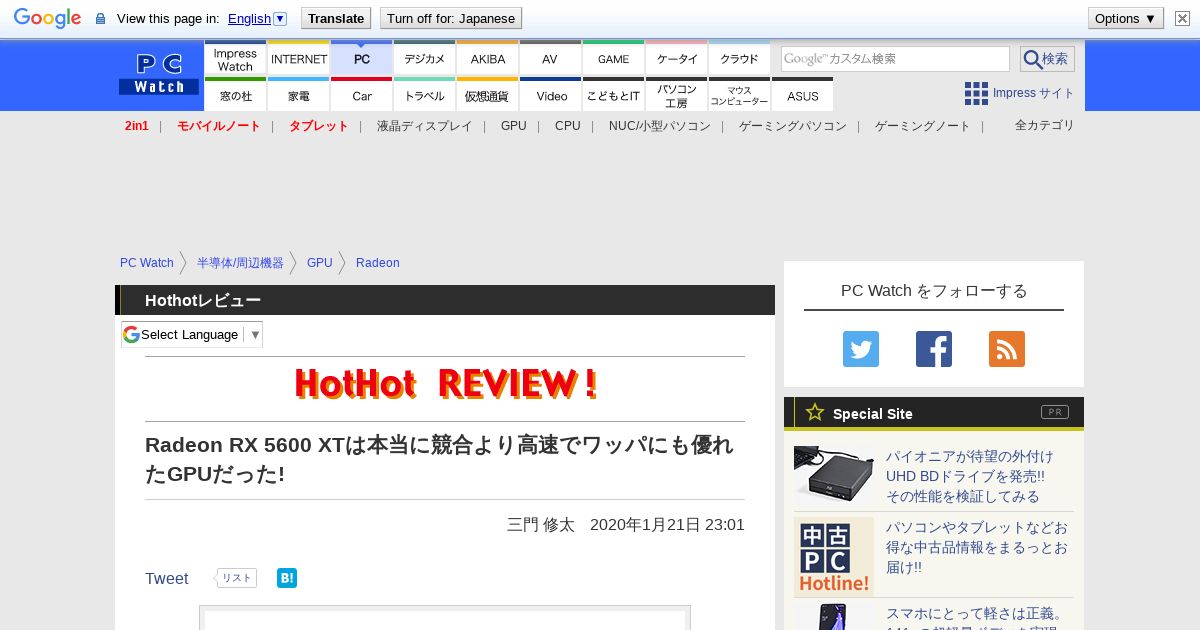Screen dimensions: 1200x630
Task: Open the Pioneer UHD BD drive thumbnail
Action: click(834, 474)
